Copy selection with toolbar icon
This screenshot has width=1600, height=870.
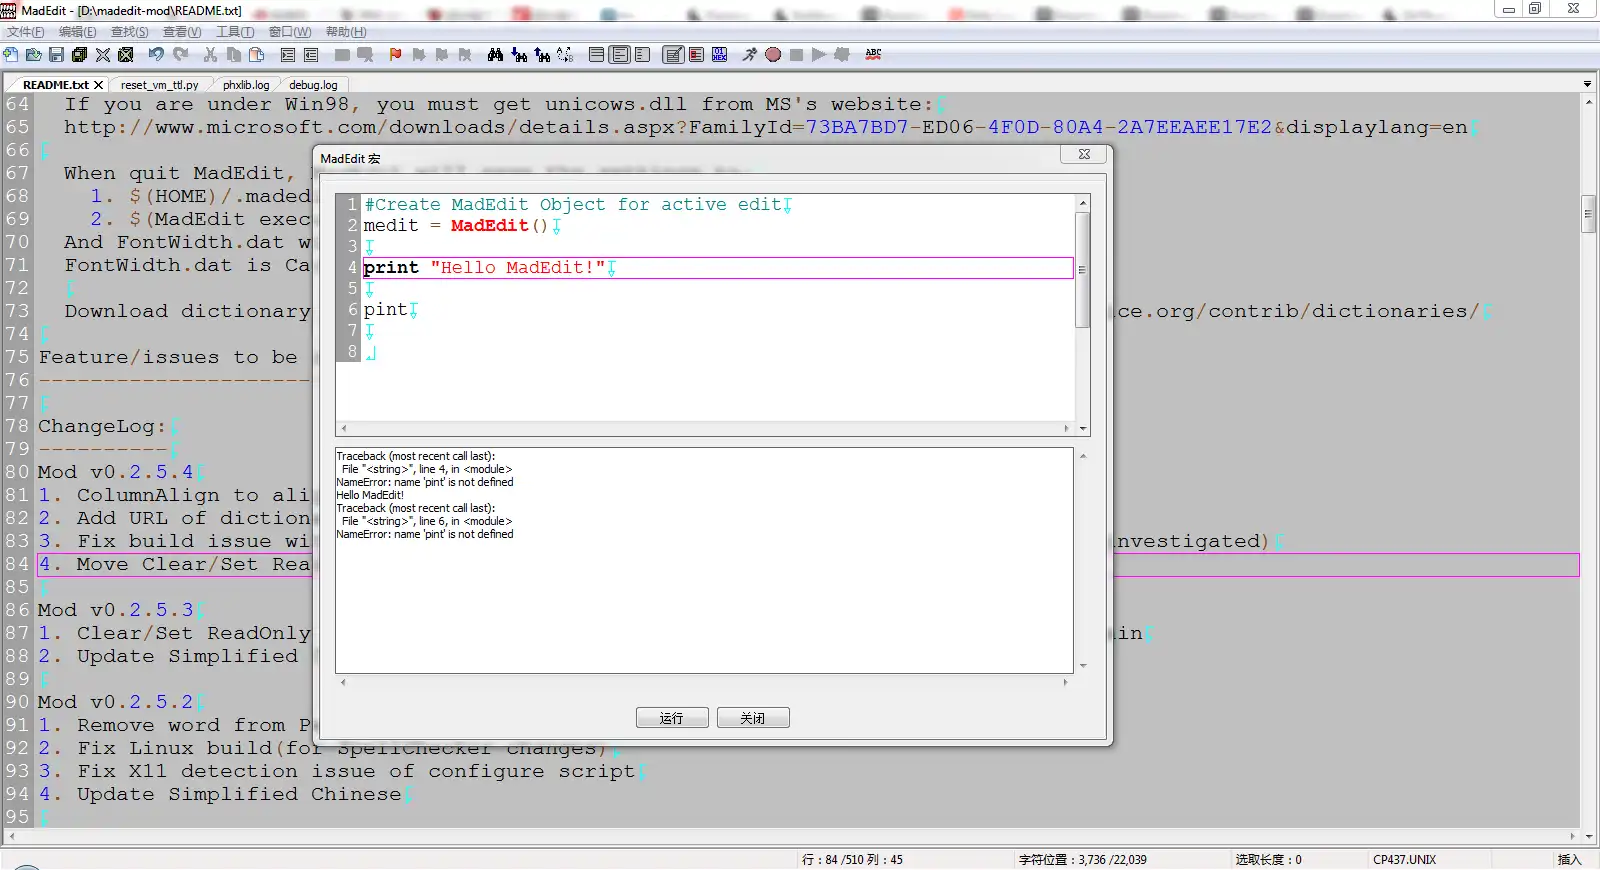tap(233, 55)
